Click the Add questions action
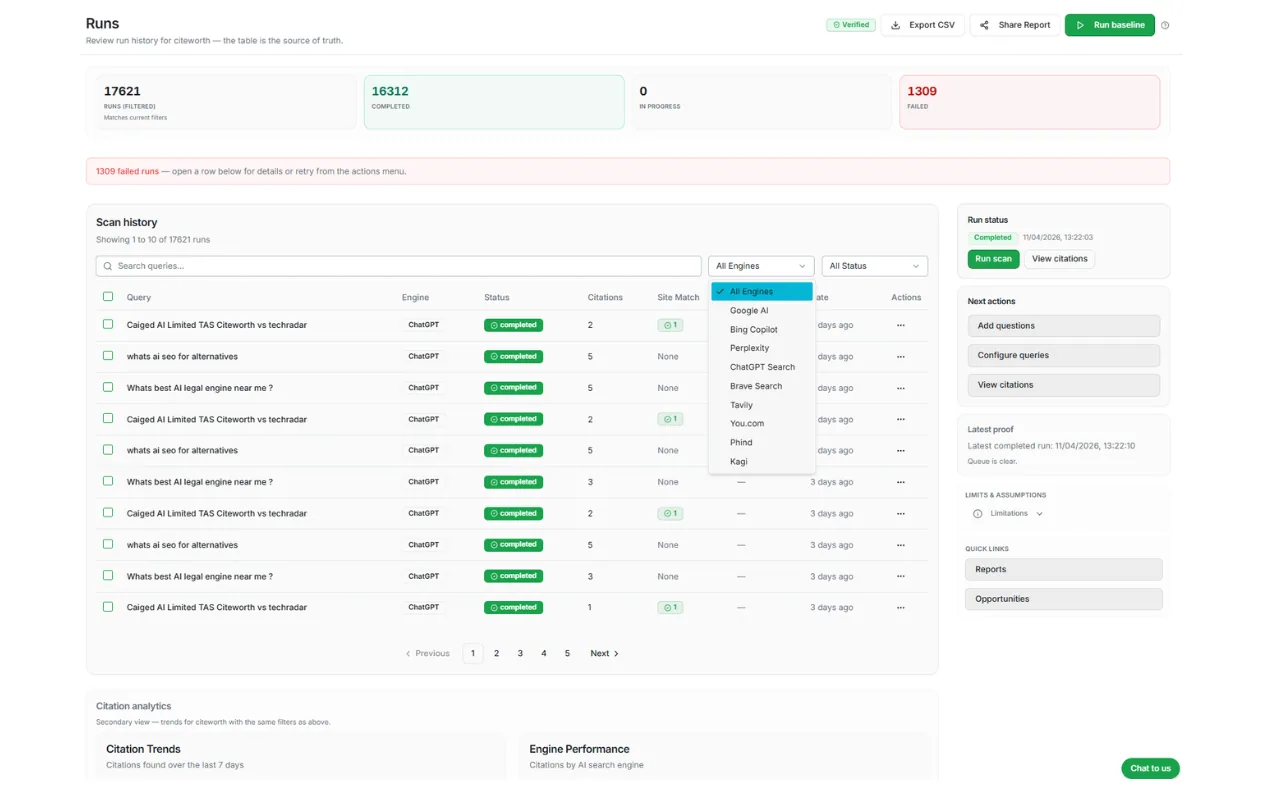 pyautogui.click(x=1064, y=326)
